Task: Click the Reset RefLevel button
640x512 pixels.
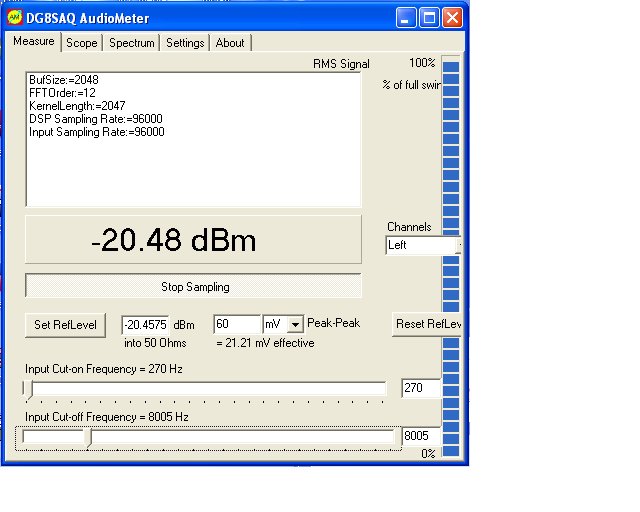Action: coord(428,325)
